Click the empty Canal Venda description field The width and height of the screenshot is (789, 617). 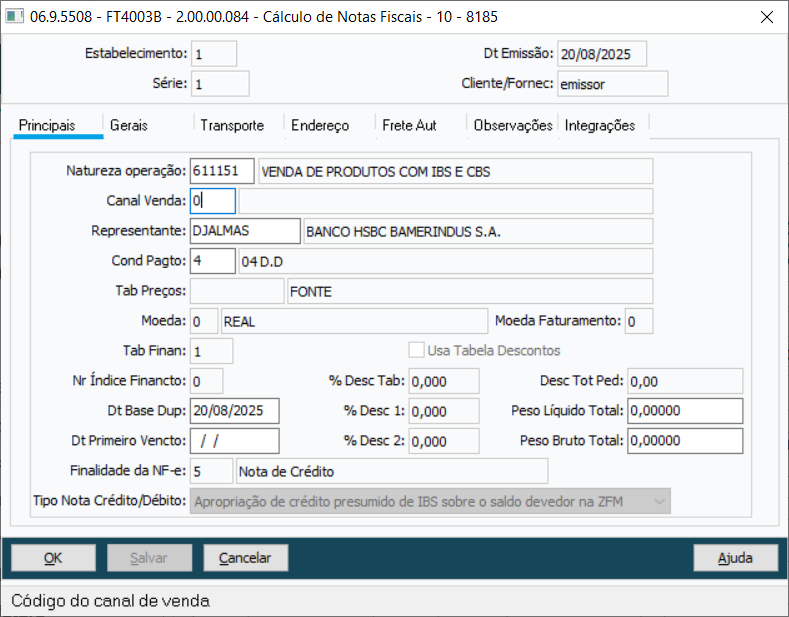(x=446, y=201)
